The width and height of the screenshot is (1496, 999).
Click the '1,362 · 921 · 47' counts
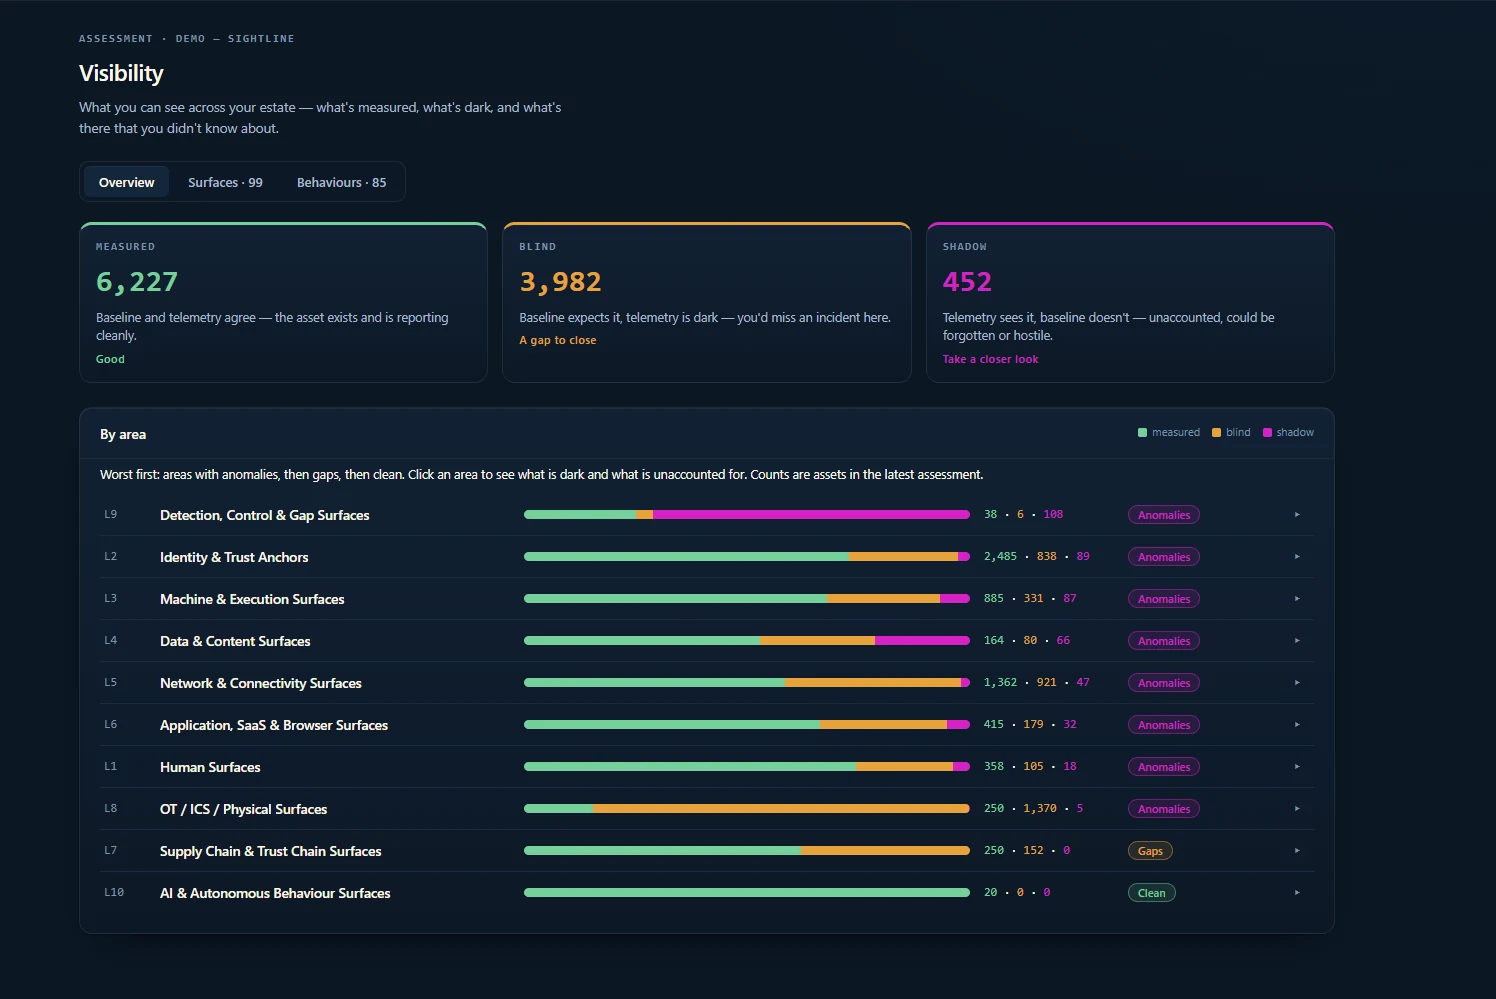pos(1037,683)
